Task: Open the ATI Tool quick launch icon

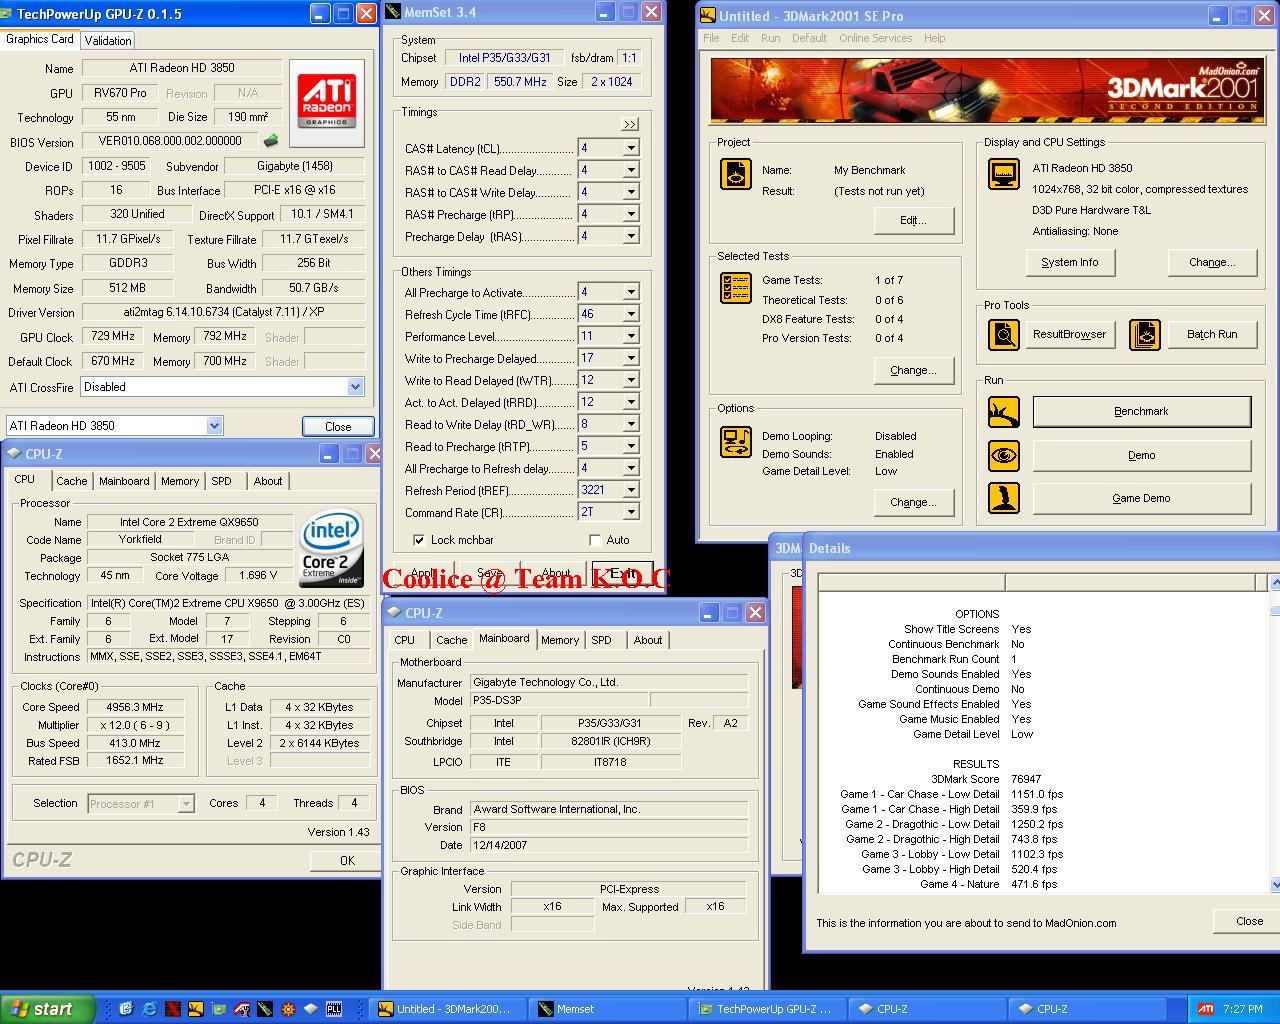Action: tap(242, 1009)
